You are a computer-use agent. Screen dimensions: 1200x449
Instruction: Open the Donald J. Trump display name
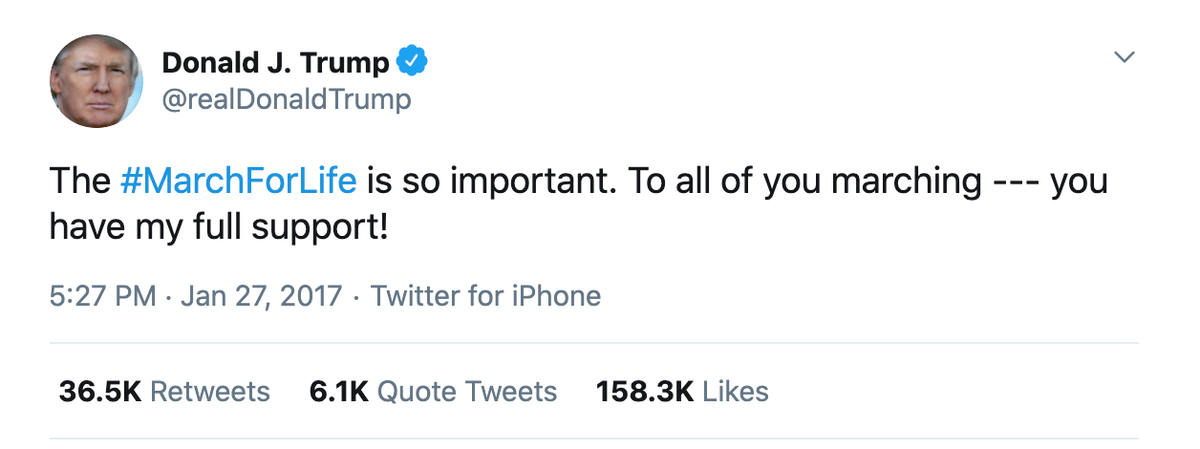[275, 63]
